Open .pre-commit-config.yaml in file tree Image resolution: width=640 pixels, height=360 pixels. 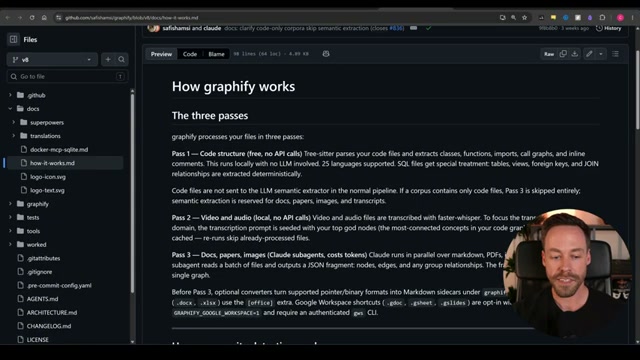point(59,285)
